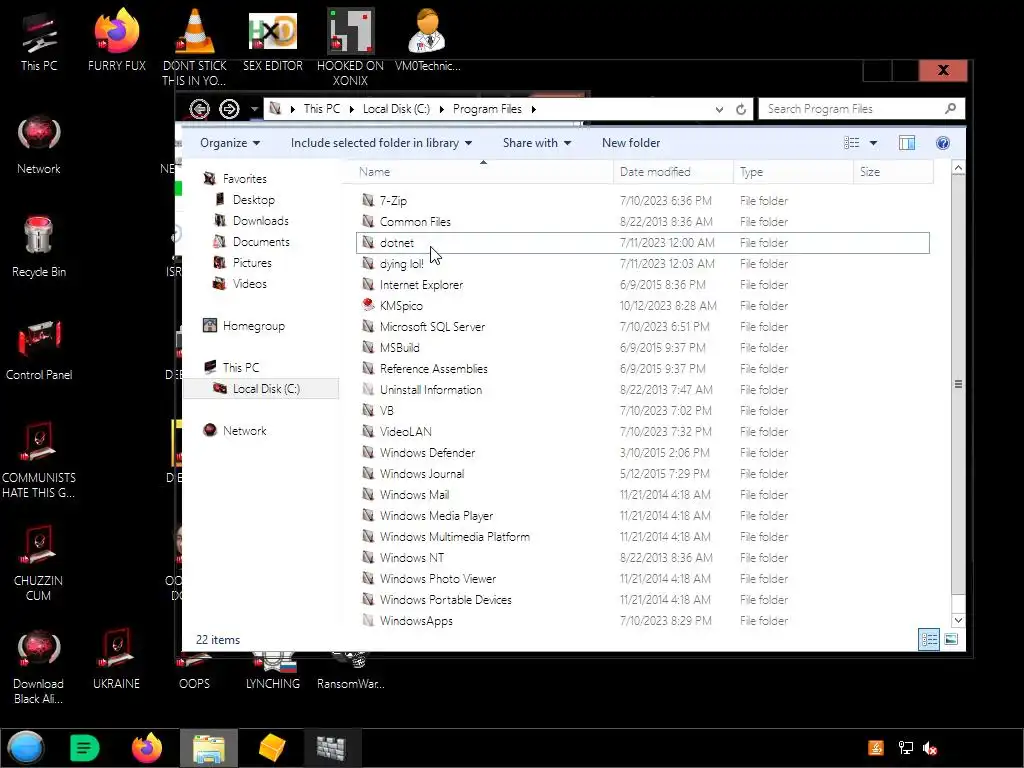Viewport: 1024px width, 768px height.
Task: Click the change view icon
Action: [852, 143]
